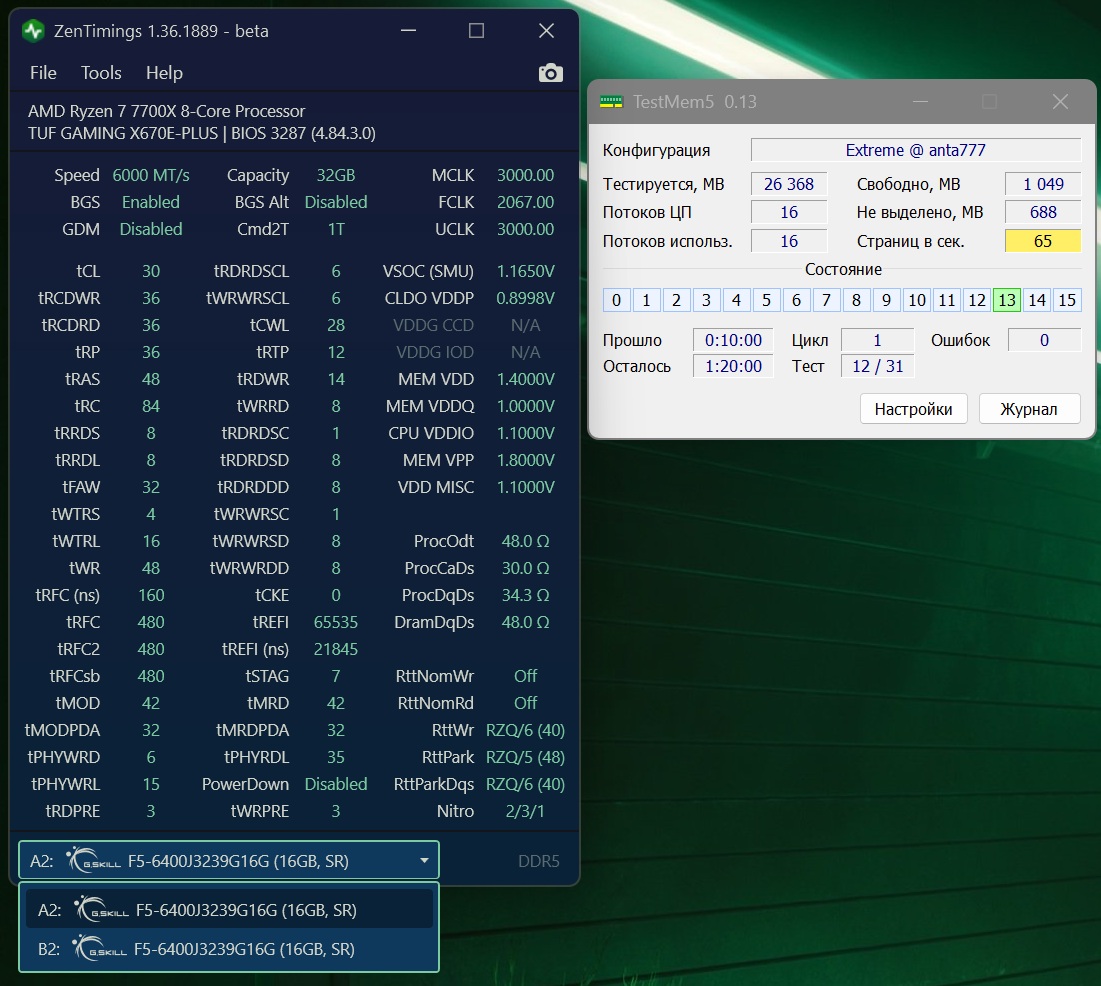Click the Extreme @ anta777 configuration field
This screenshot has height=986, width=1101.
tap(915, 151)
